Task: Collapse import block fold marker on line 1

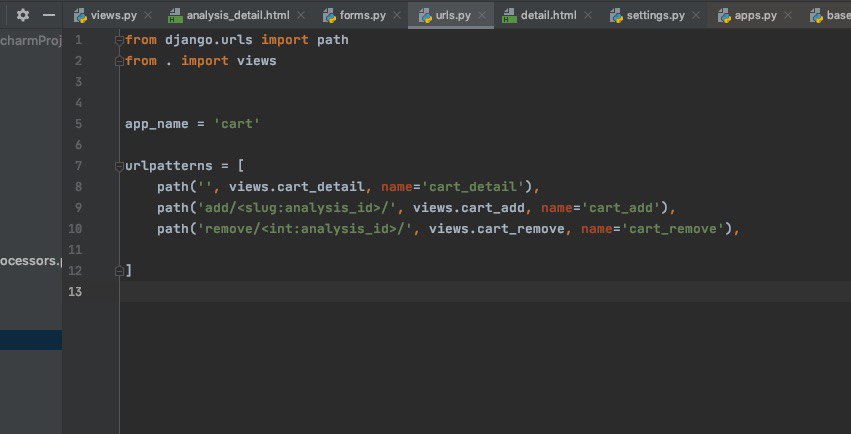Action: tap(119, 40)
